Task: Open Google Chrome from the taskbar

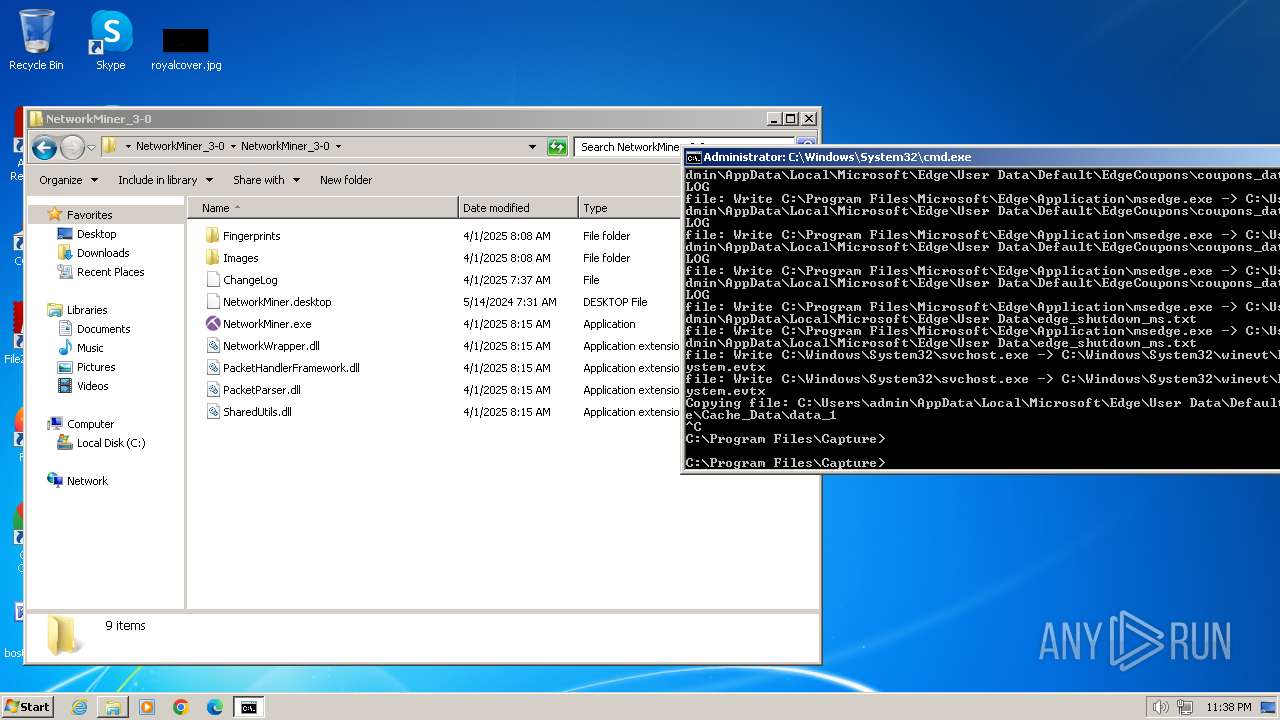Action: [181, 707]
